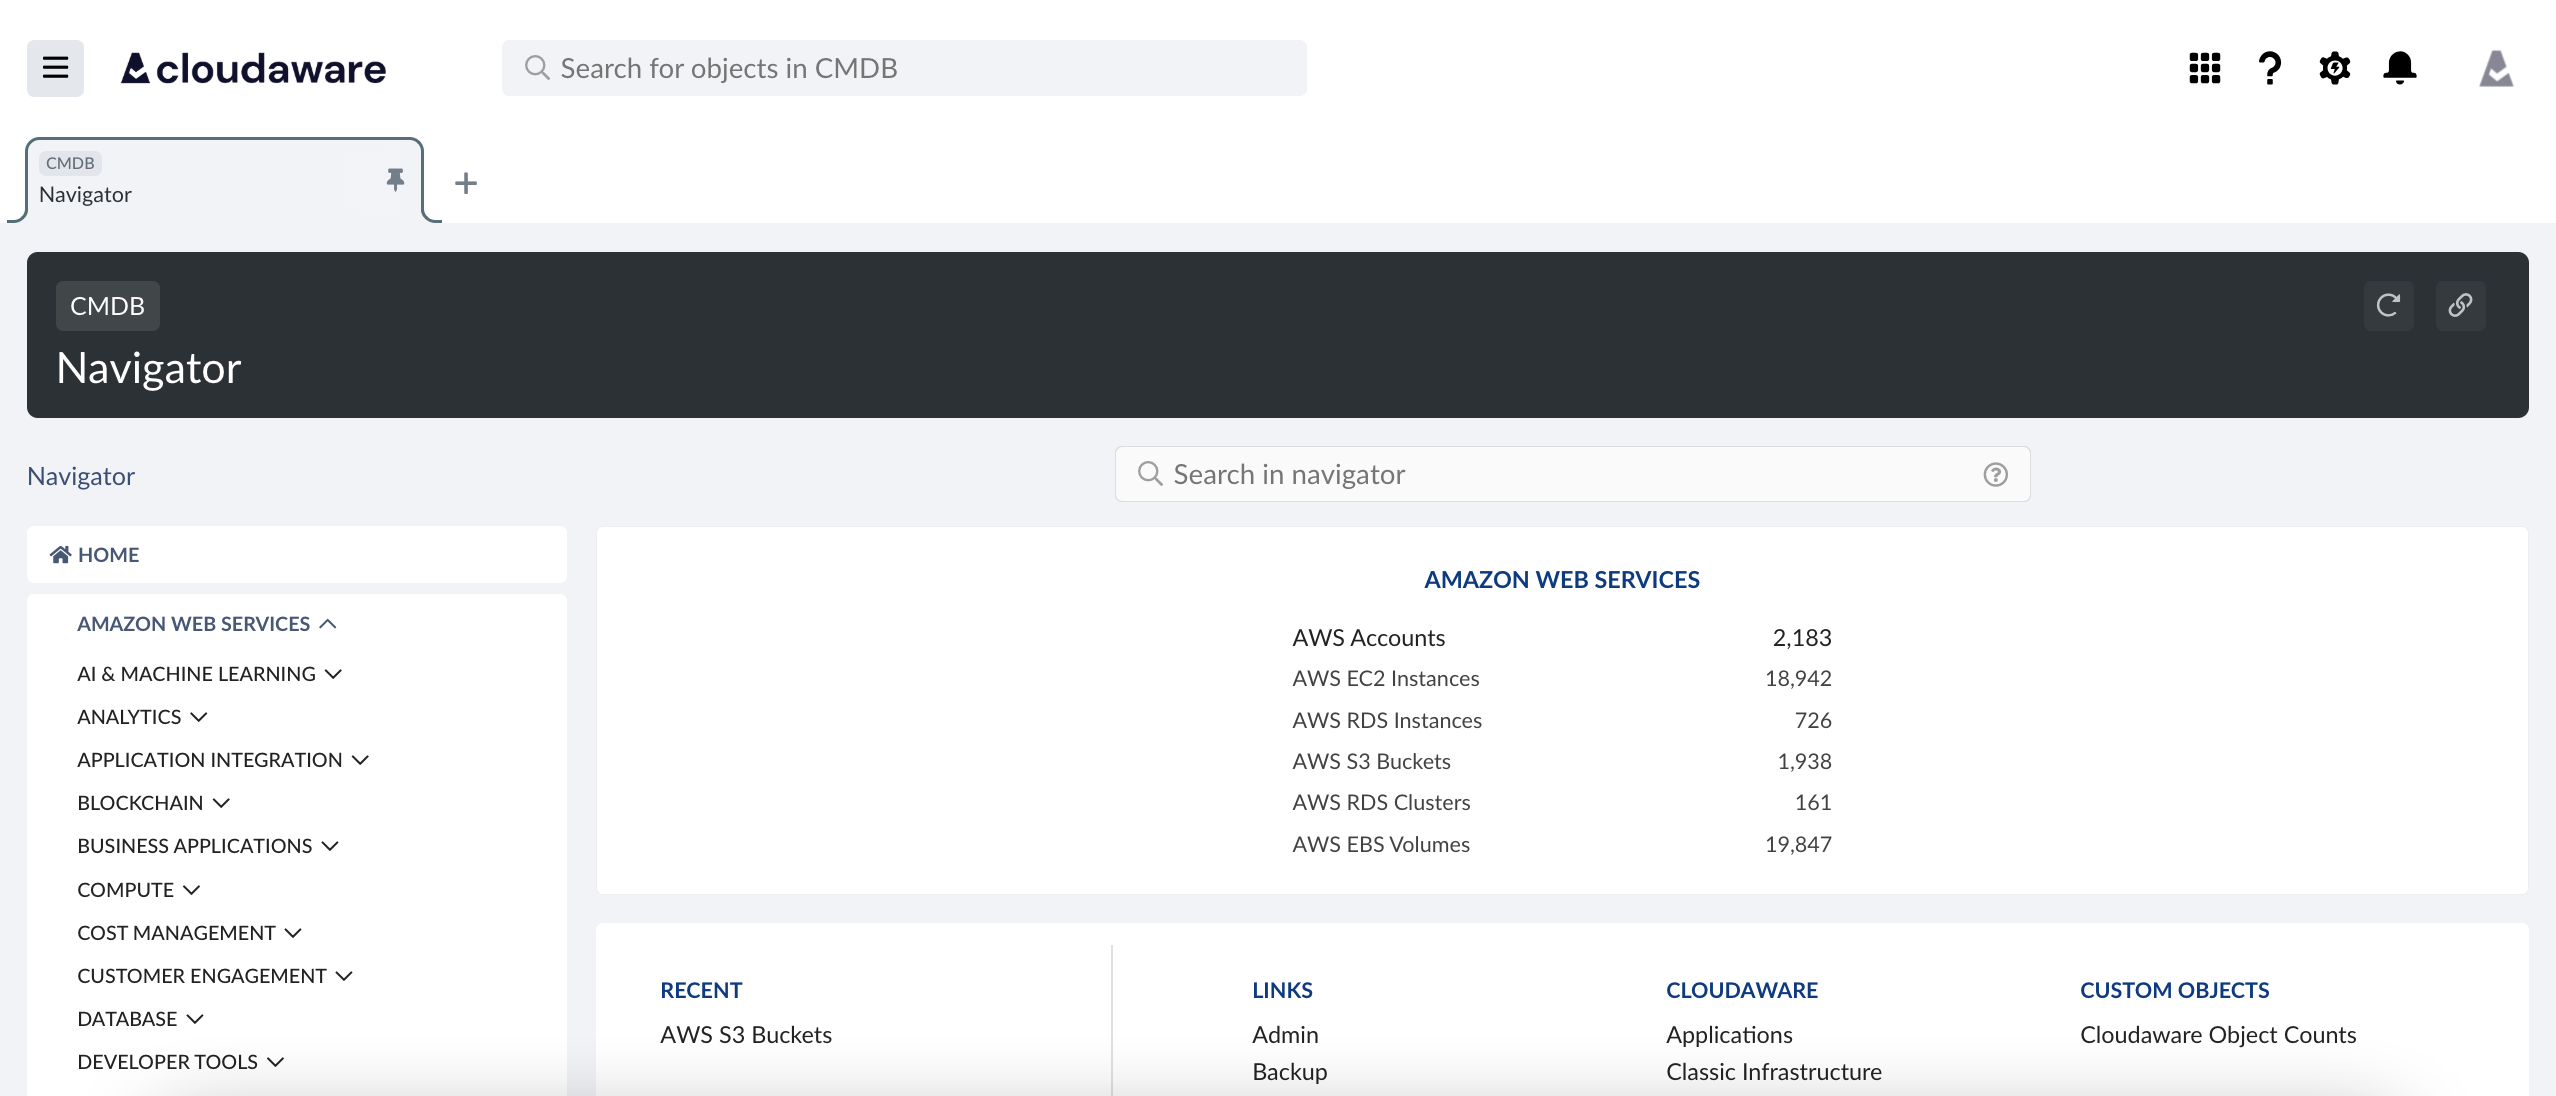Open the settings gear icon

(x=2334, y=68)
